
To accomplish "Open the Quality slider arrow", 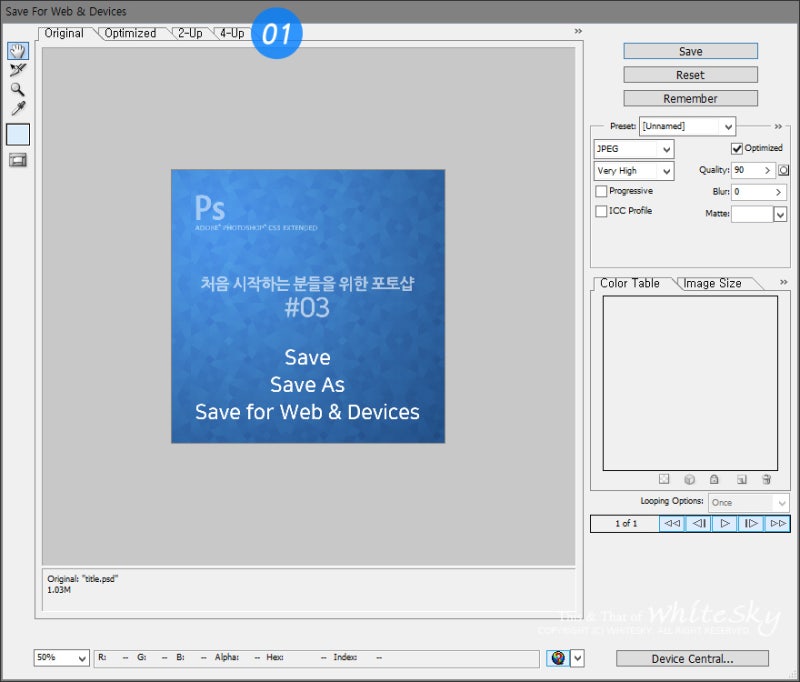I will [x=767, y=170].
